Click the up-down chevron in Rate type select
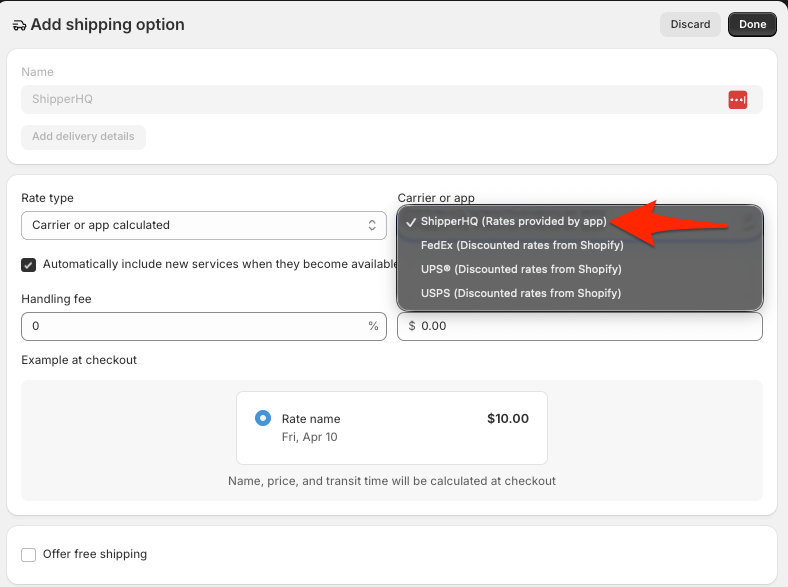Viewport: 788px width, 587px height. [x=372, y=226]
